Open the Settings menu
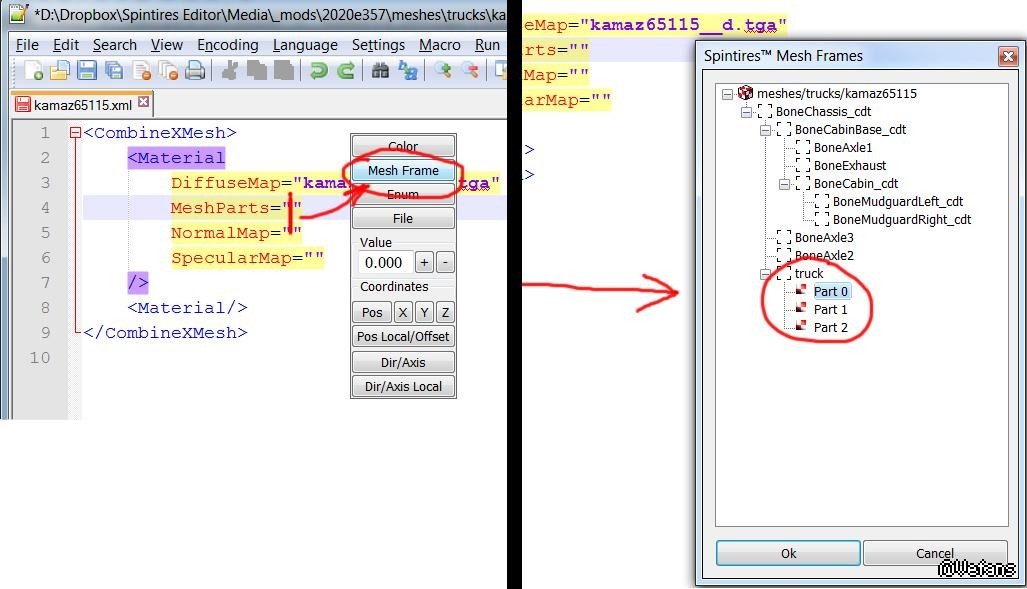This screenshot has height=589, width=1027. coord(378,45)
